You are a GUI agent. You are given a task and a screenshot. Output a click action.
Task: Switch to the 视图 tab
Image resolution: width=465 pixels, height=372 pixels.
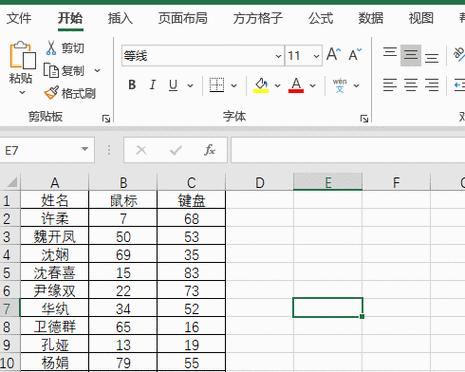point(421,18)
